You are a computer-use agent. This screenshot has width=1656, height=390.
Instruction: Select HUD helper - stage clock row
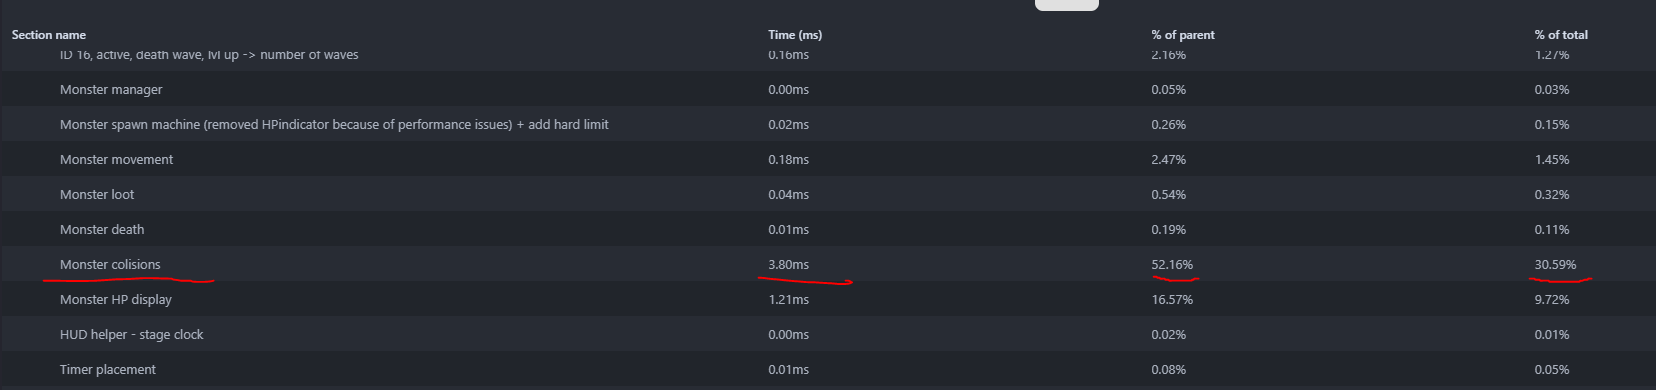pos(828,335)
